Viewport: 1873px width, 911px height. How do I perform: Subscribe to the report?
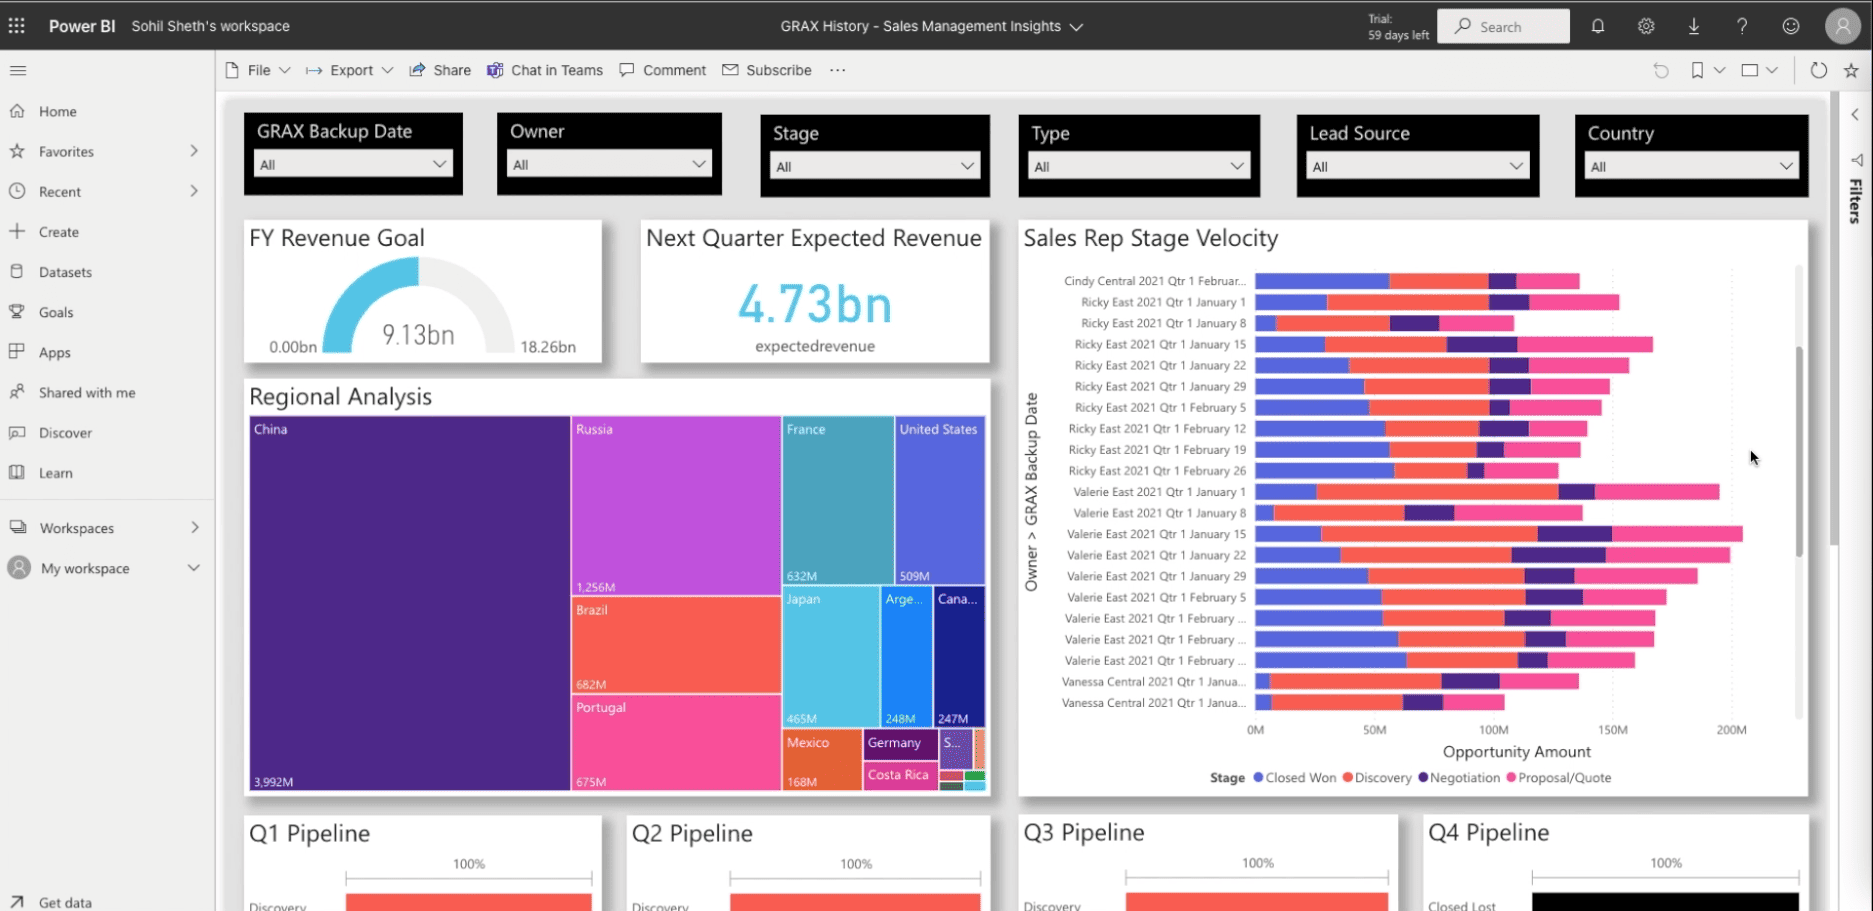coord(767,70)
